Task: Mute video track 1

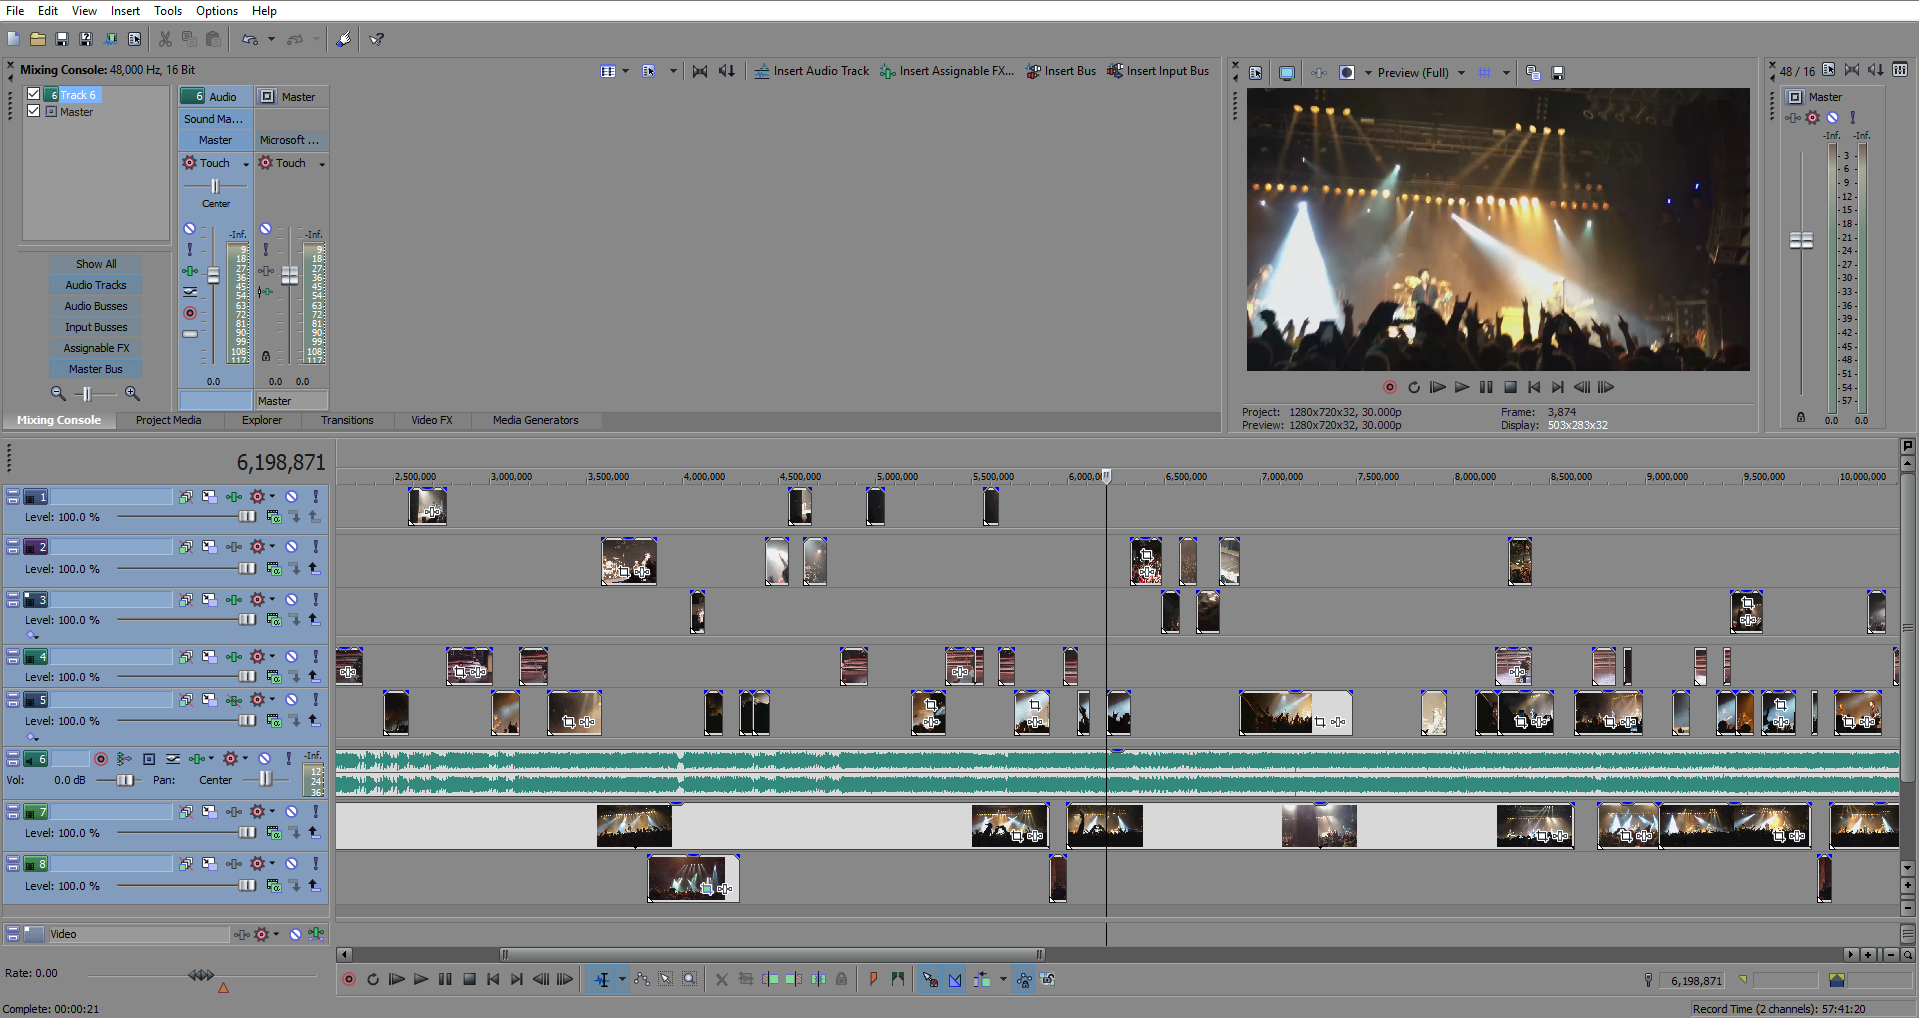Action: click(291, 496)
